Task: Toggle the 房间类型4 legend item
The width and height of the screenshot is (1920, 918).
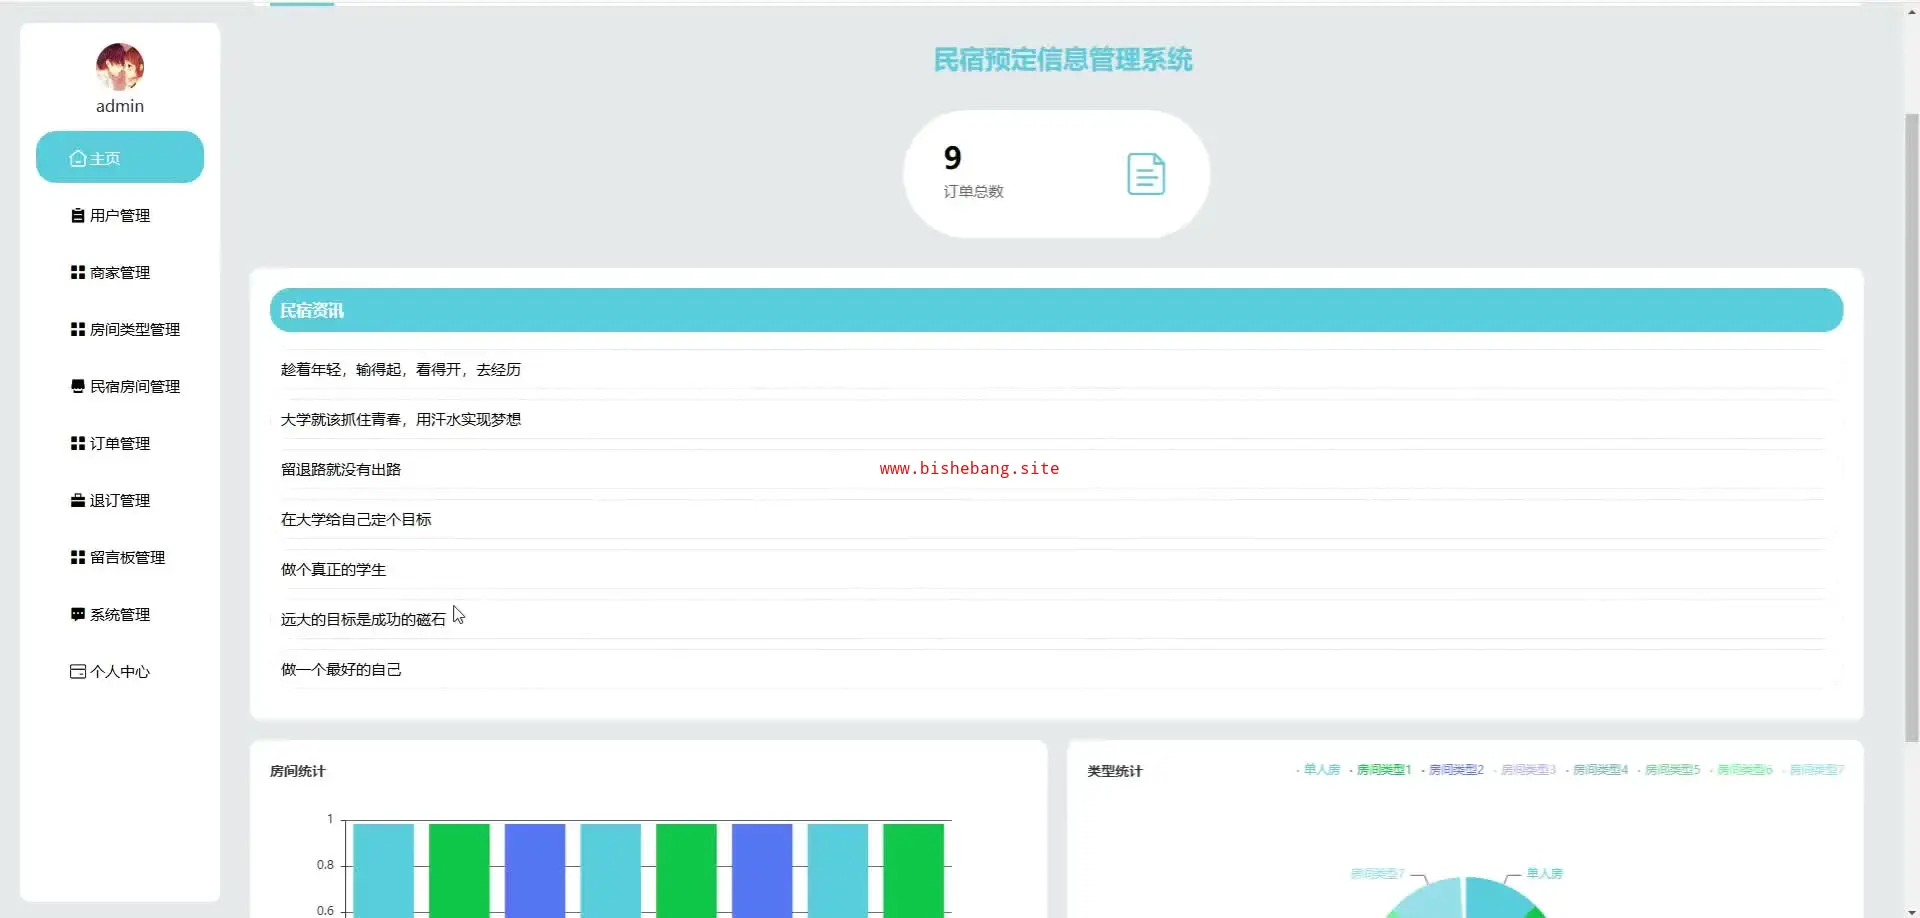Action: tap(1597, 770)
